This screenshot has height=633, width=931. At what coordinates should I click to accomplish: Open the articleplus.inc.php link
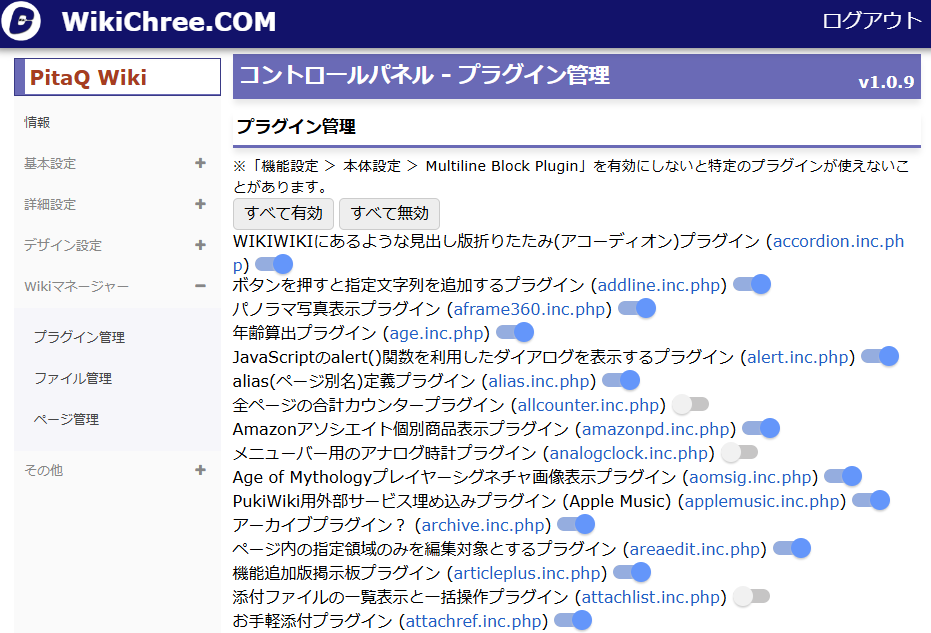527,573
